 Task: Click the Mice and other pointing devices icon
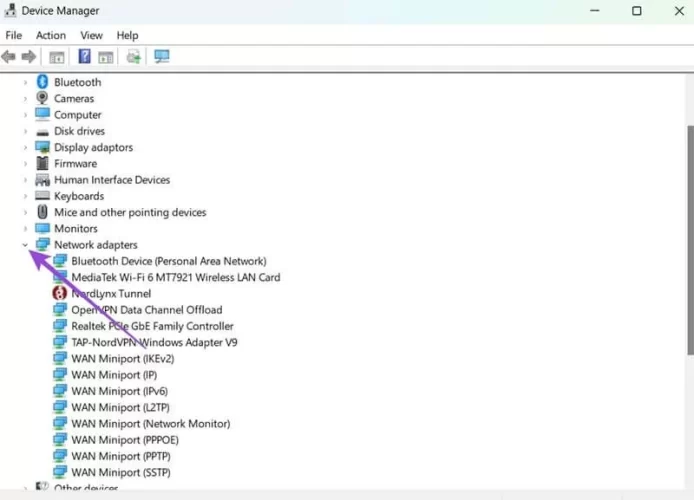click(43, 213)
